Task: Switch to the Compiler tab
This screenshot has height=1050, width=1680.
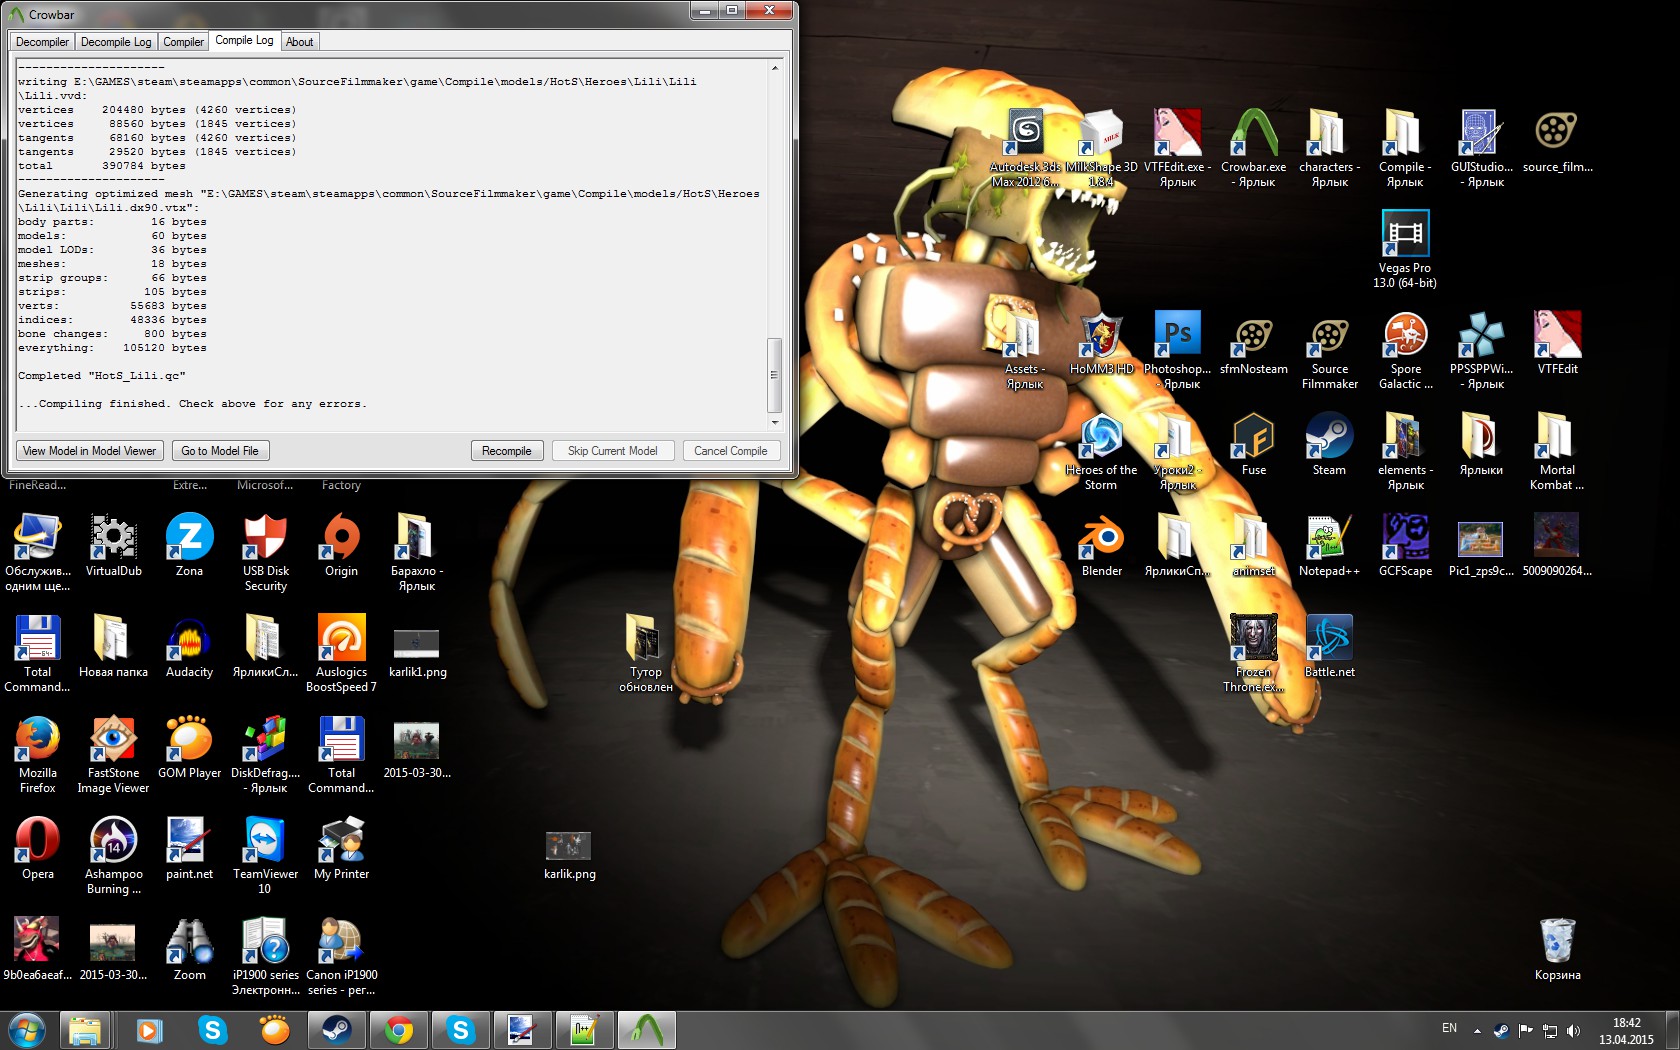Action: (x=183, y=42)
